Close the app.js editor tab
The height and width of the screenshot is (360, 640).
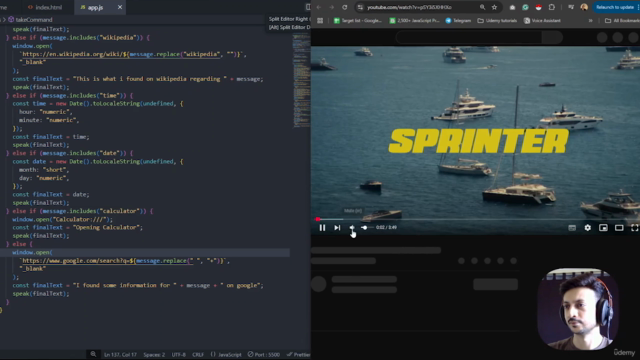(120, 7)
